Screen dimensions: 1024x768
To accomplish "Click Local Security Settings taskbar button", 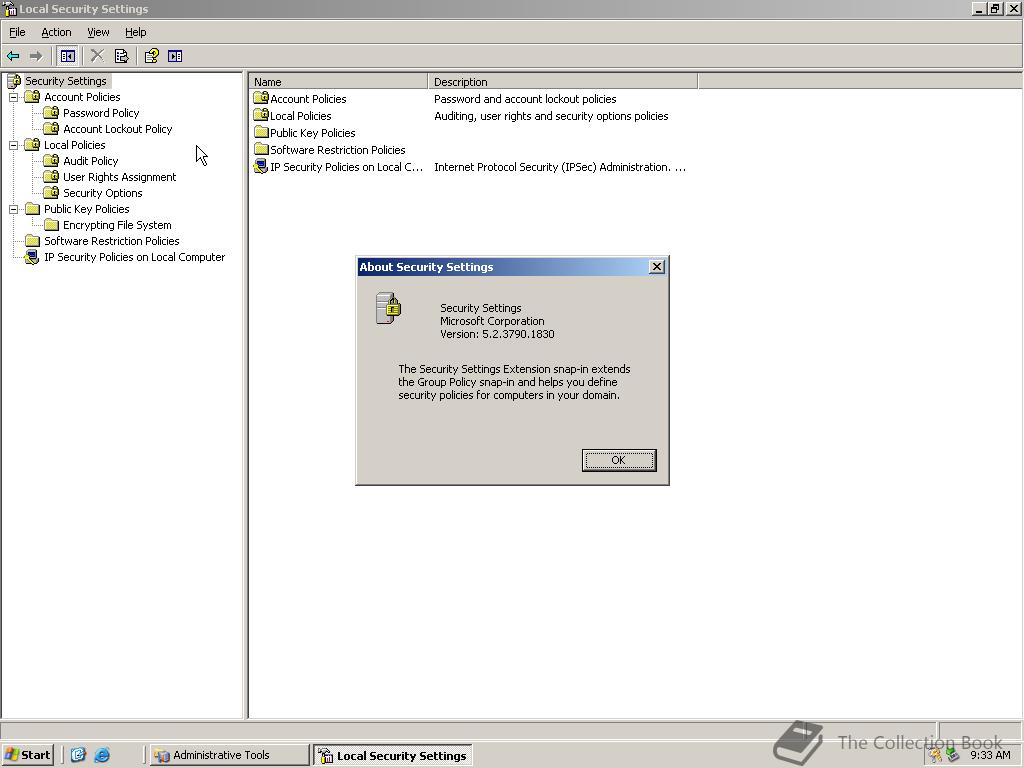I will click(x=392, y=756).
